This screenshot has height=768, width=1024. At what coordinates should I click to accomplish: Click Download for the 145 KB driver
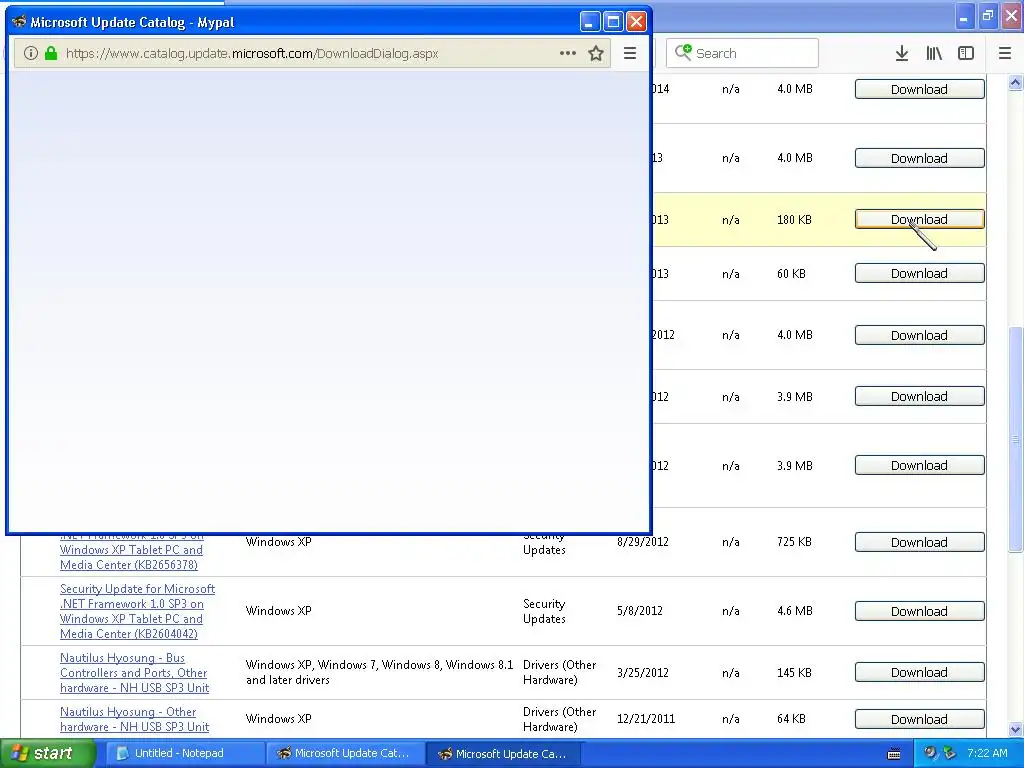click(920, 673)
